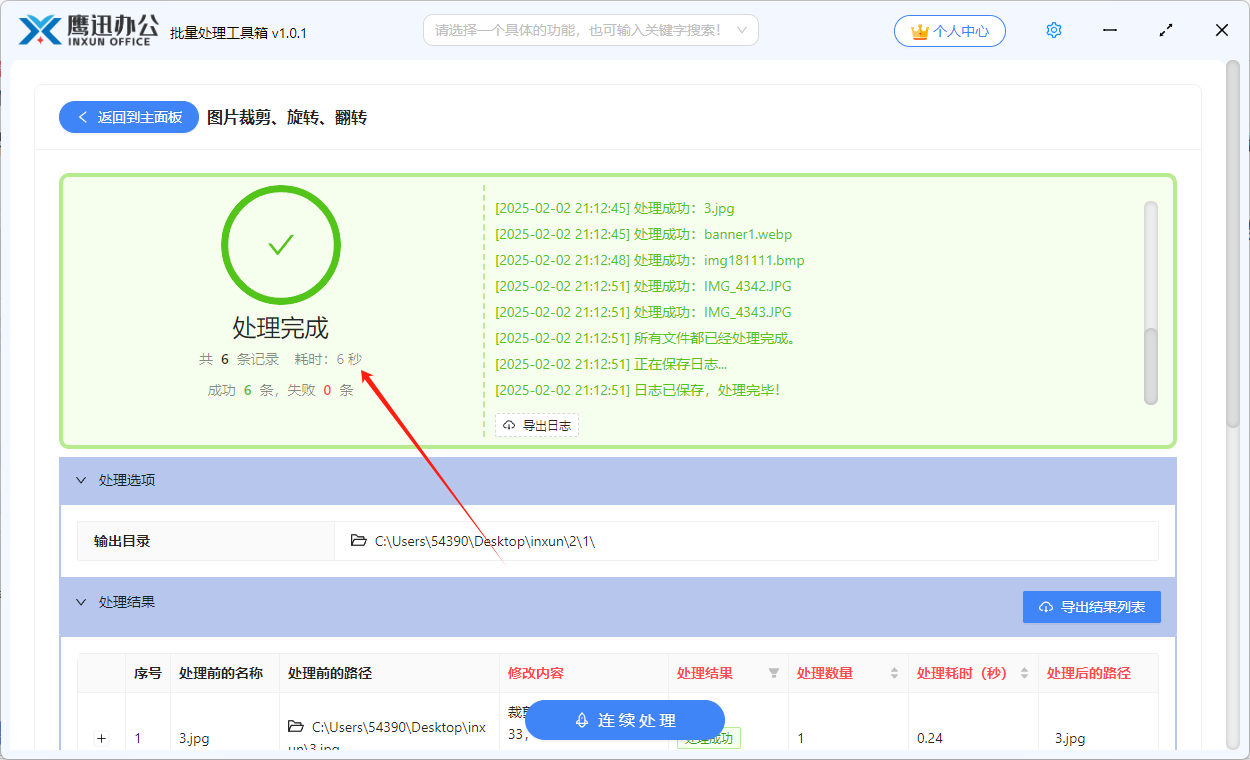Viewport: 1250px width, 760px height.
Task: Click the 0.24 time cell
Action: pyautogui.click(x=930, y=738)
